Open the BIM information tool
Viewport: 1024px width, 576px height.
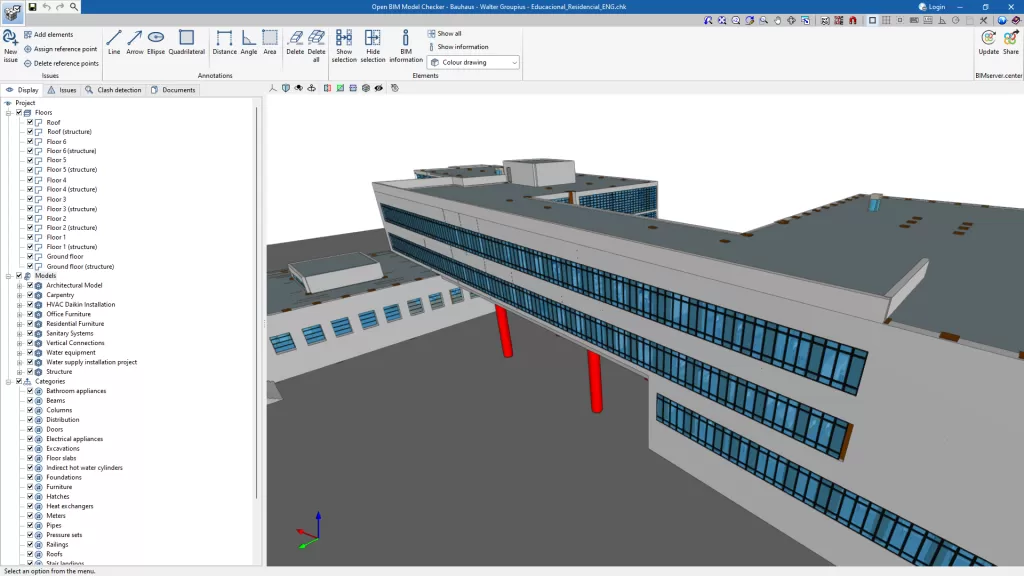click(x=406, y=46)
